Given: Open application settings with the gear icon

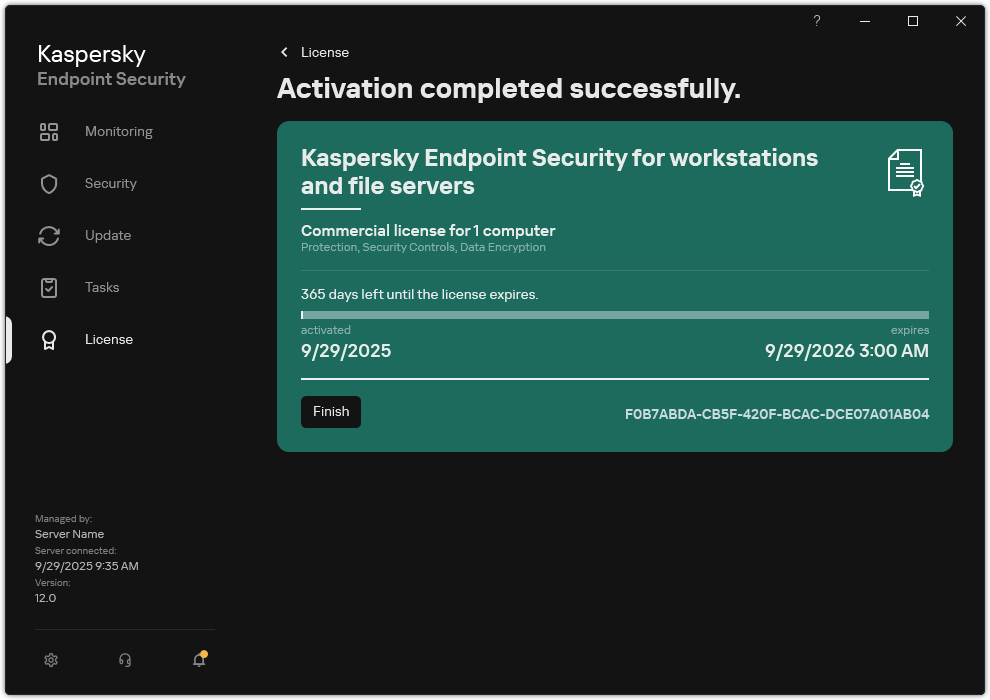Looking at the screenshot, I should [51, 660].
